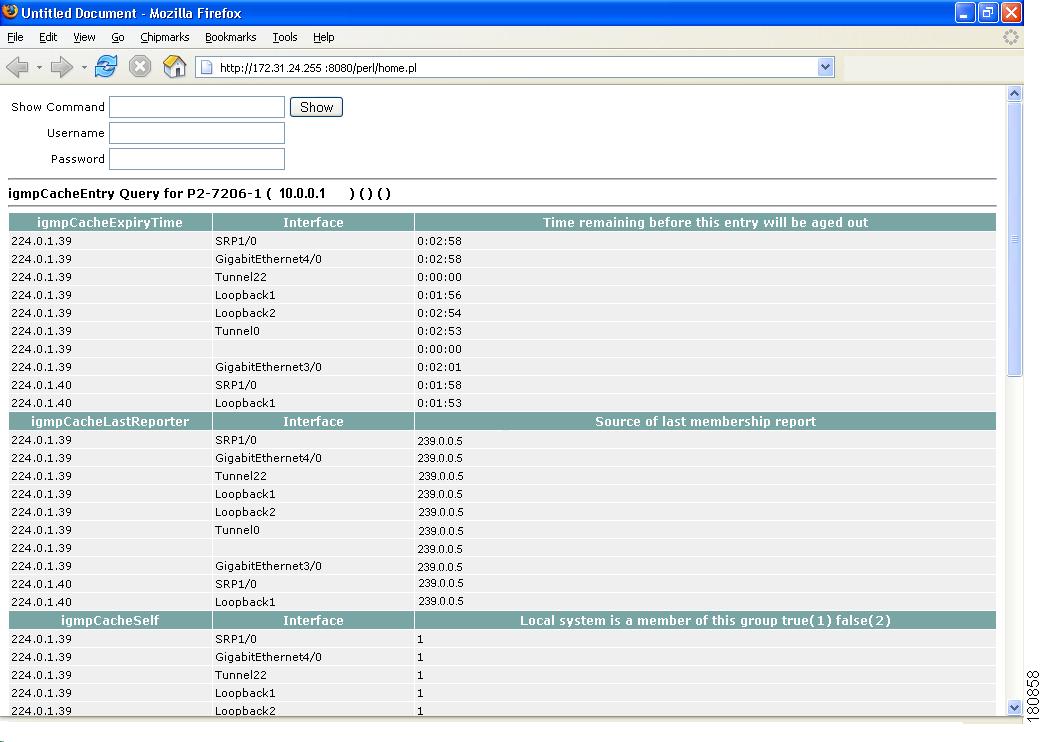1043x742 pixels.
Task: Reload the current page
Action: click(105, 67)
